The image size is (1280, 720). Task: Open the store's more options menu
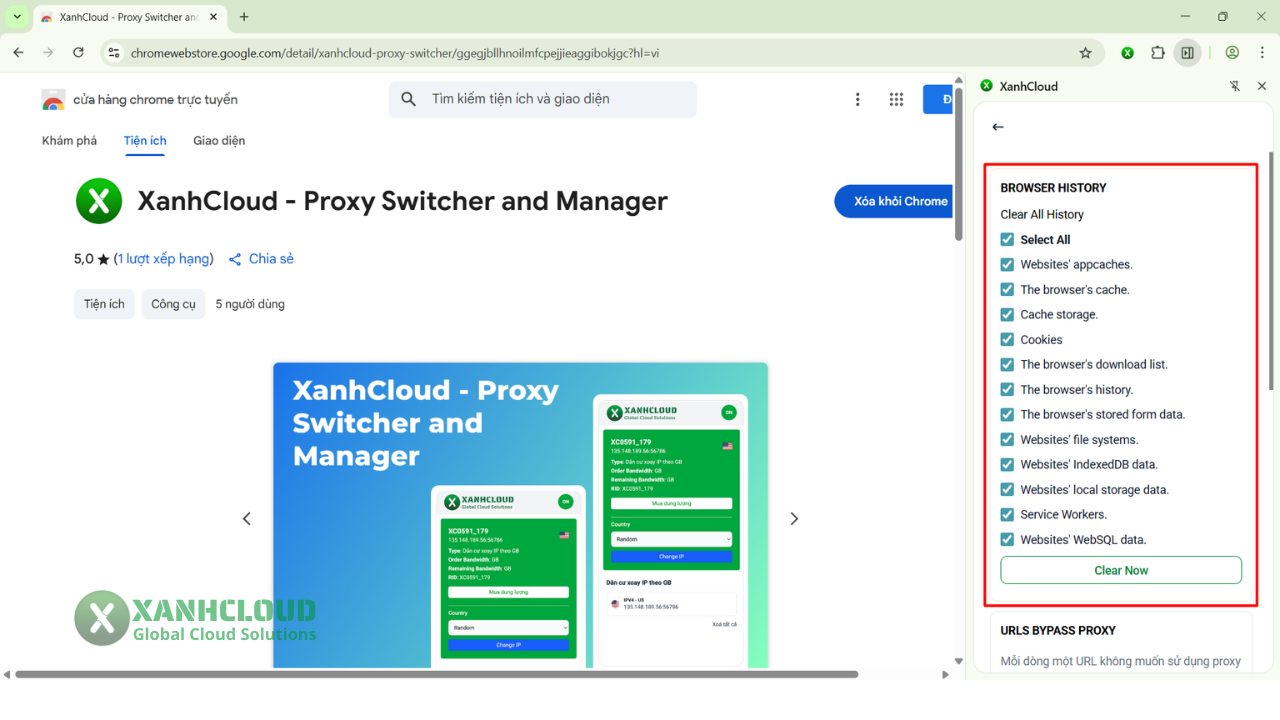[x=857, y=99]
